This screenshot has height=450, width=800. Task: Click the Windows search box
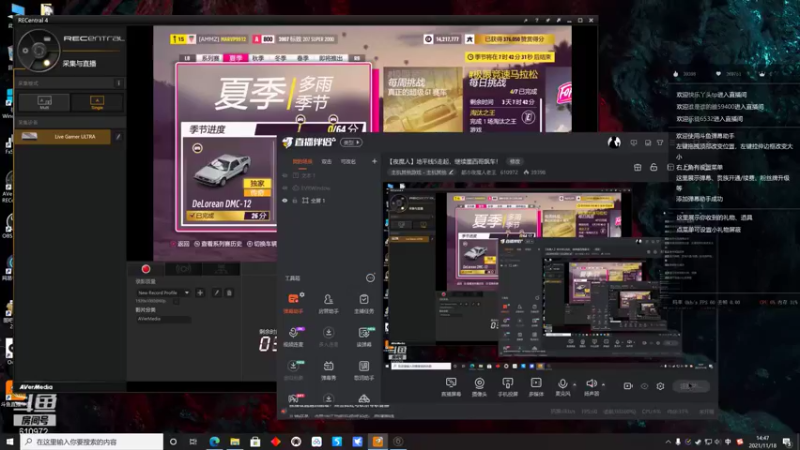pos(92,441)
